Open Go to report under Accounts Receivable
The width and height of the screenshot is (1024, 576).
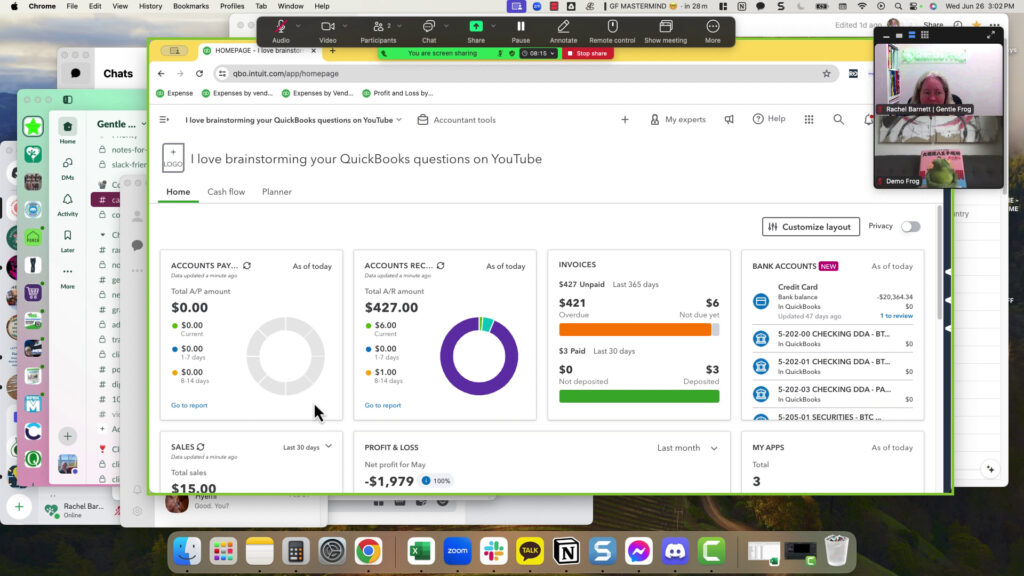pos(382,405)
